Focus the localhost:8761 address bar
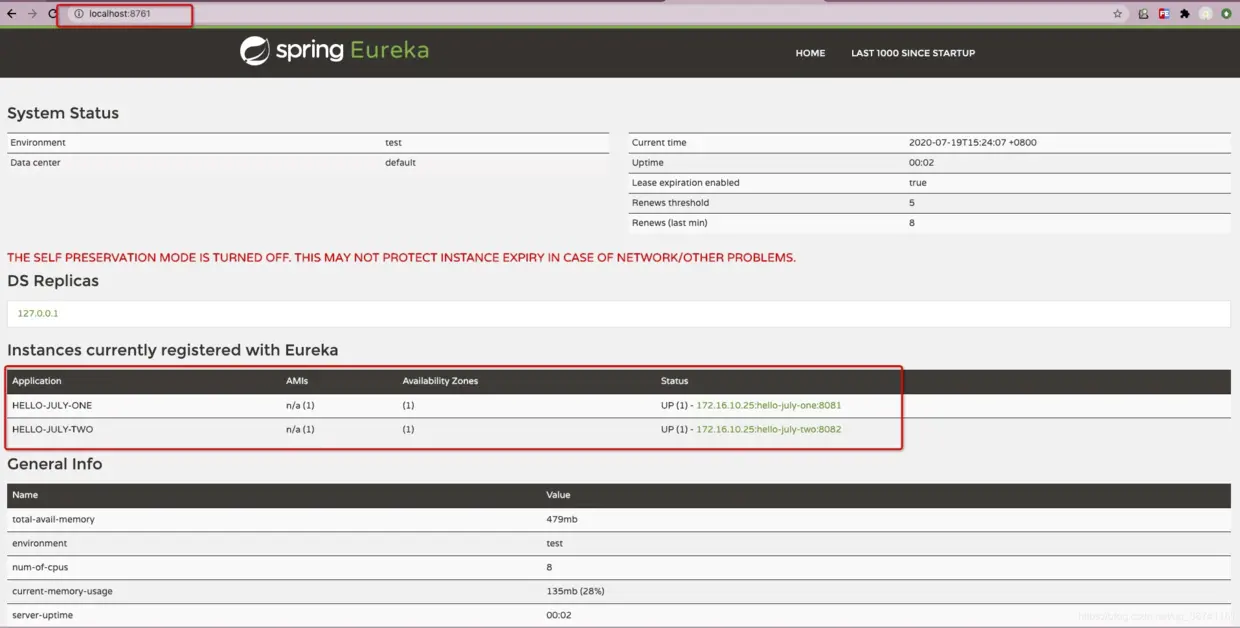The image size is (1240, 628). pyautogui.click(x=600, y=14)
